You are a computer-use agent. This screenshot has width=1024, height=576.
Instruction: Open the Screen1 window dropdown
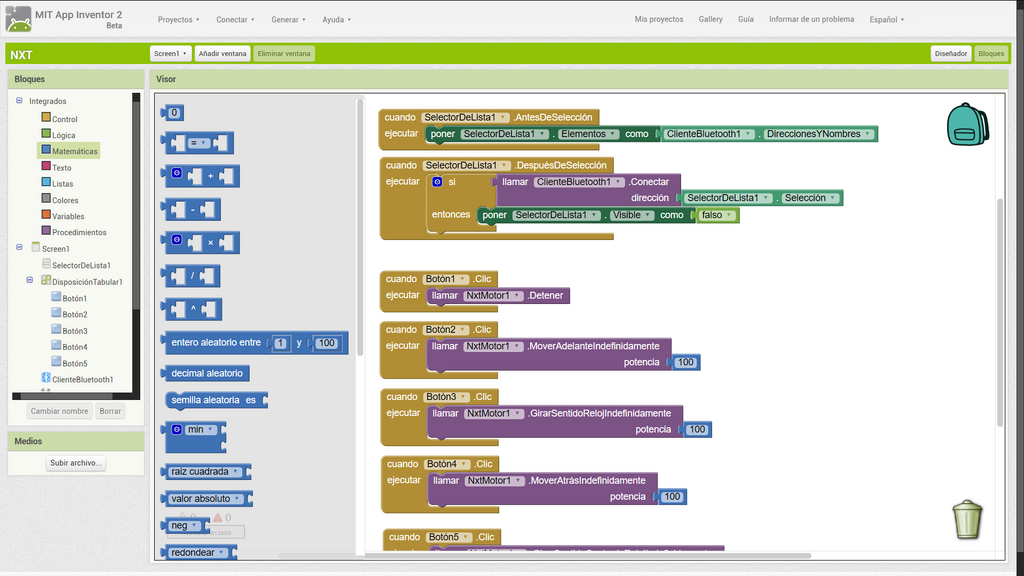click(170, 54)
